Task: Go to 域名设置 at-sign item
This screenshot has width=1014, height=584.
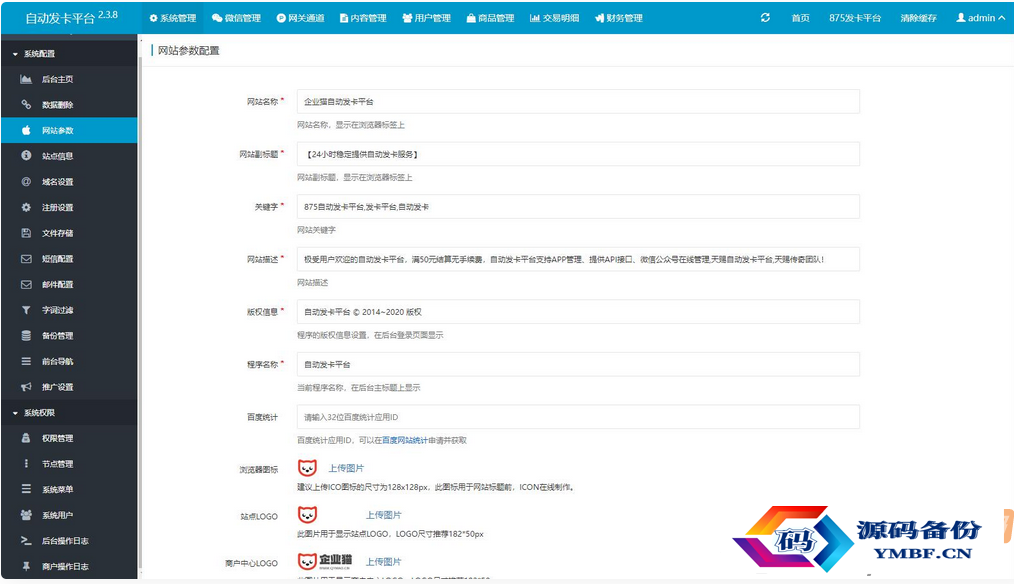Action: [69, 182]
